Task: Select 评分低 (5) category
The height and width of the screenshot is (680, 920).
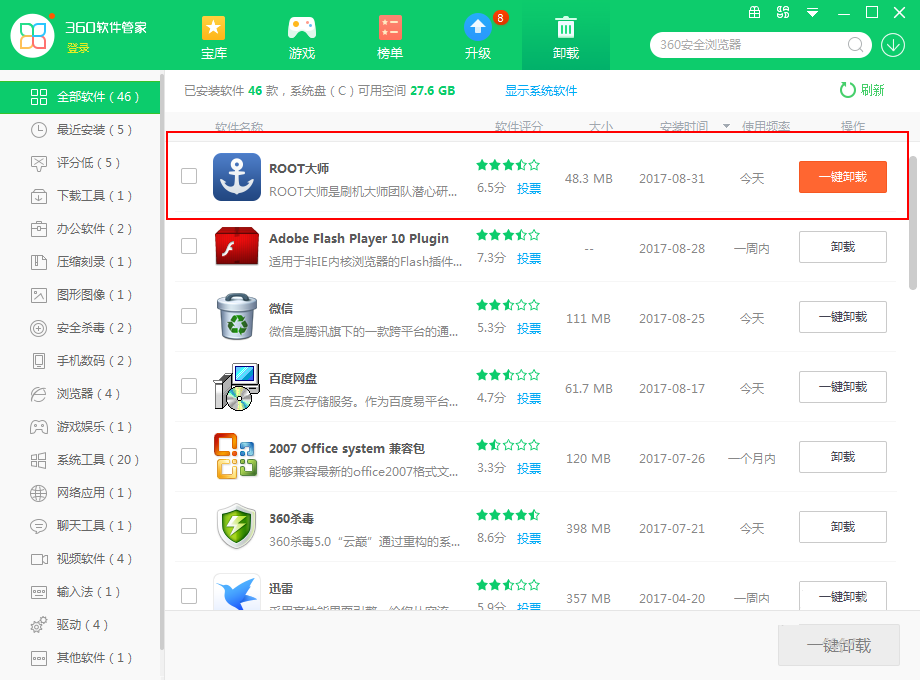Action: (80, 163)
